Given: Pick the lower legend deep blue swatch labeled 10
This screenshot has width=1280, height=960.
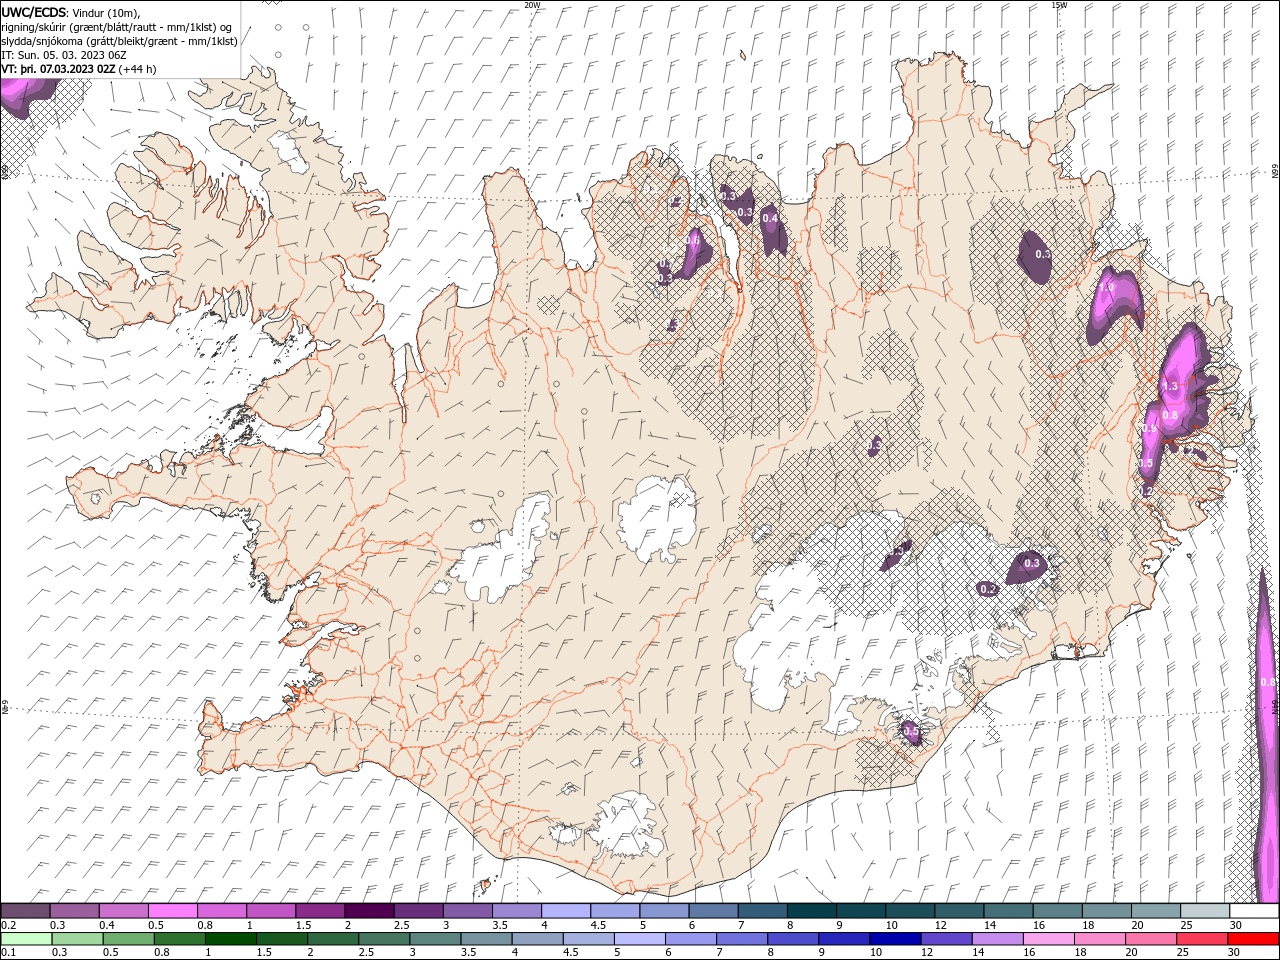Looking at the screenshot, I should pyautogui.click(x=896, y=939).
